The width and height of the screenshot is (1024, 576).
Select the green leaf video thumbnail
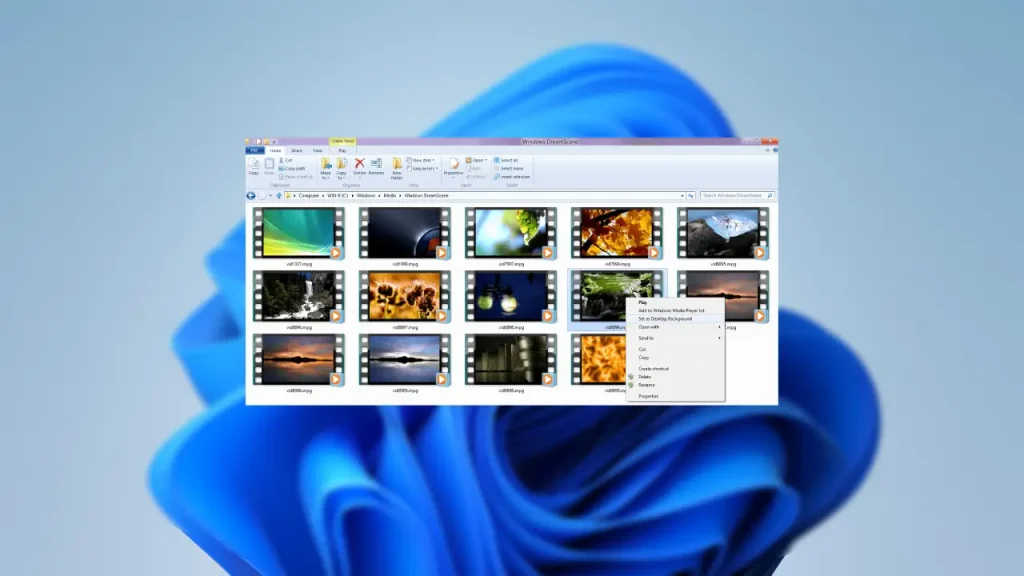pyautogui.click(x=511, y=233)
